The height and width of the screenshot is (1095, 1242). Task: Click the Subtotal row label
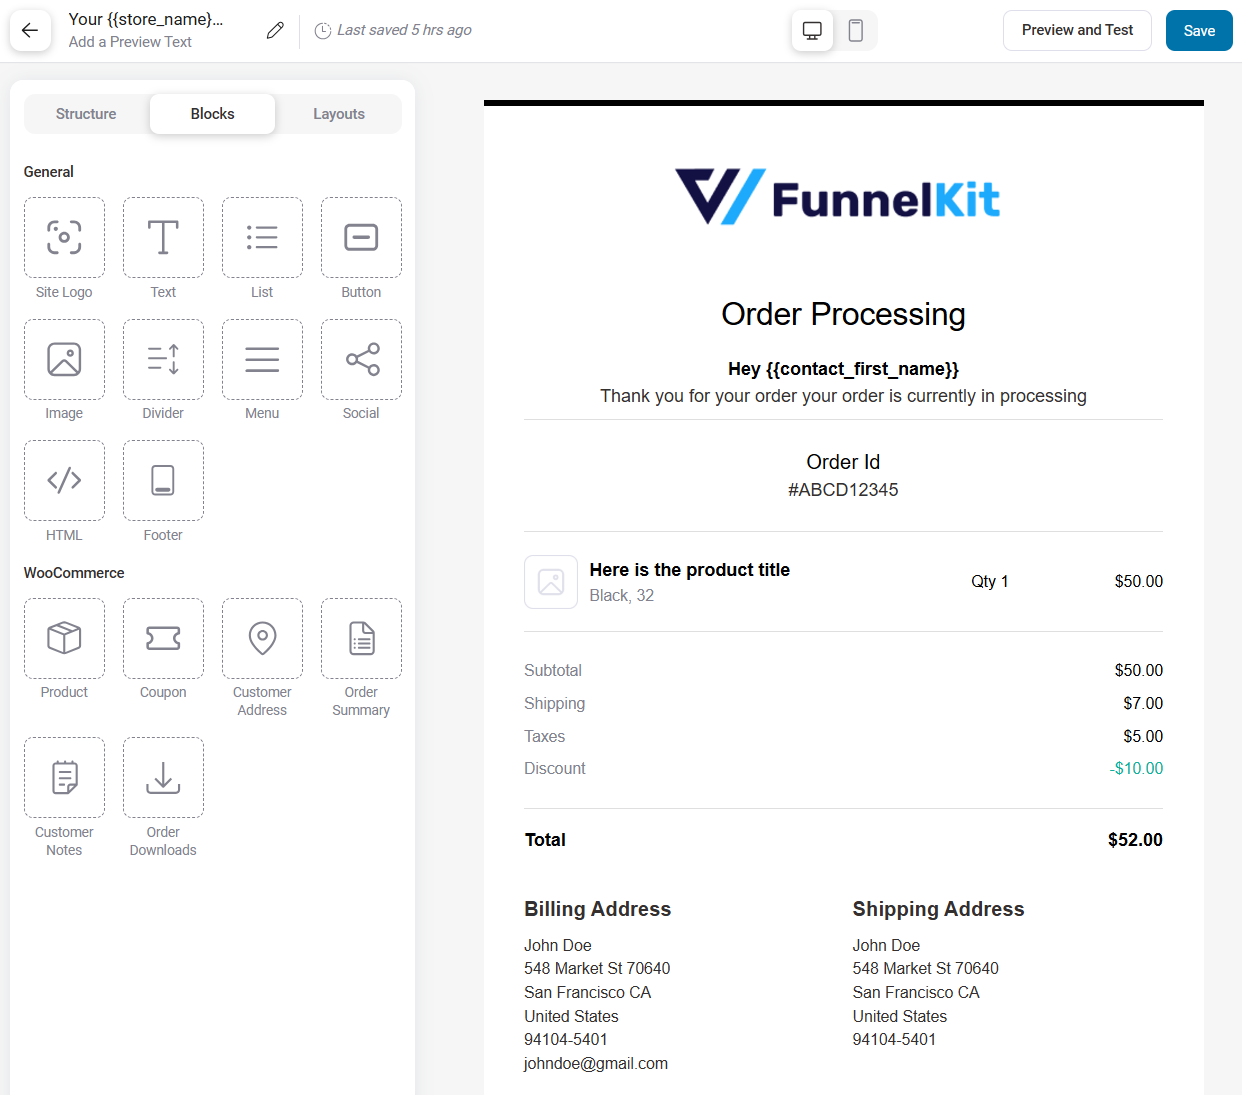pyautogui.click(x=553, y=671)
